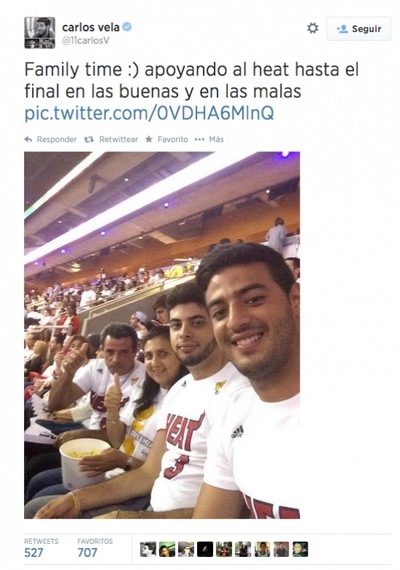
Task: Click the carlos vela display name
Action: (91, 27)
